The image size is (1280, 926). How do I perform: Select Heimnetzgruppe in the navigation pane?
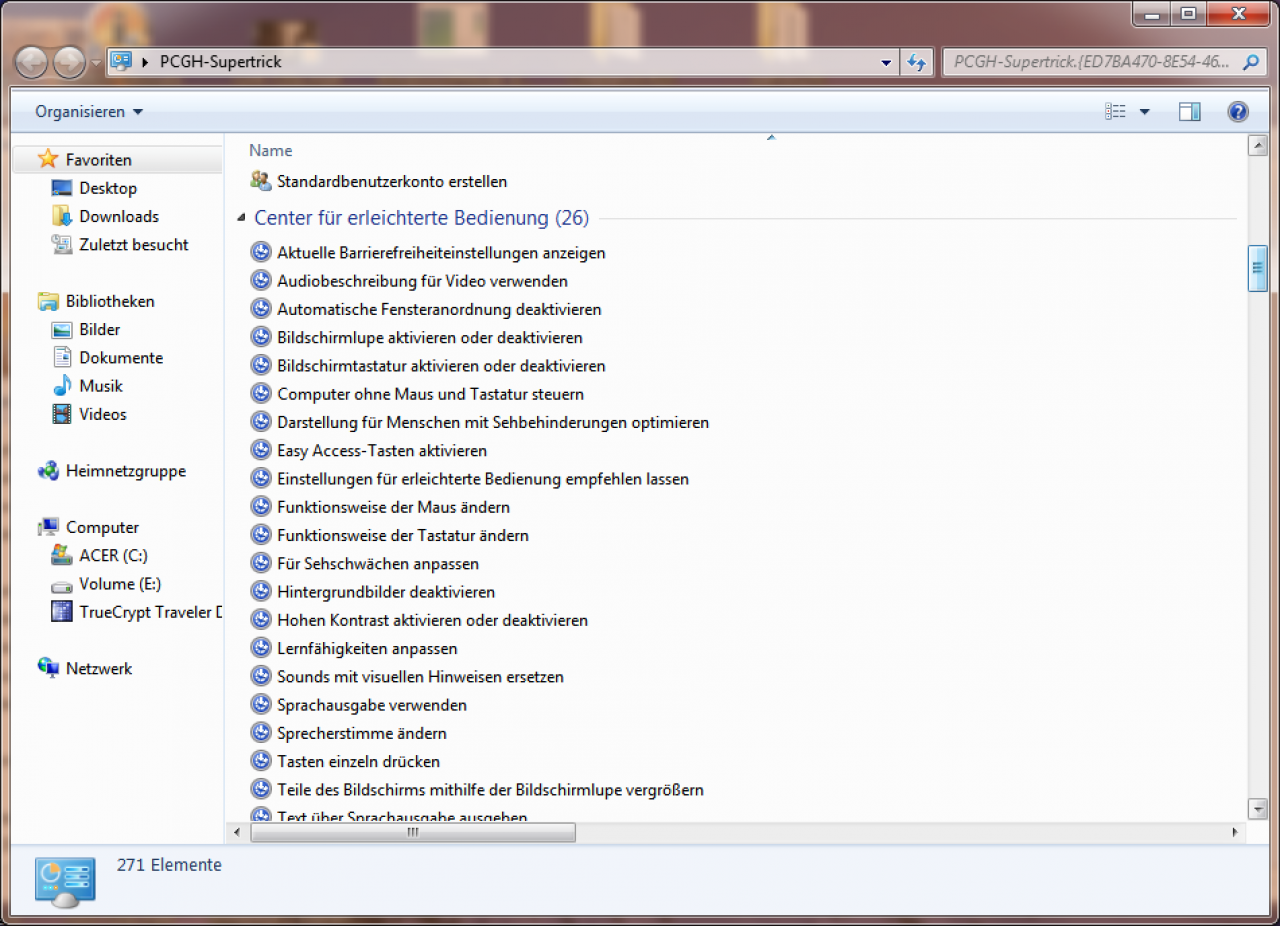click(x=126, y=471)
